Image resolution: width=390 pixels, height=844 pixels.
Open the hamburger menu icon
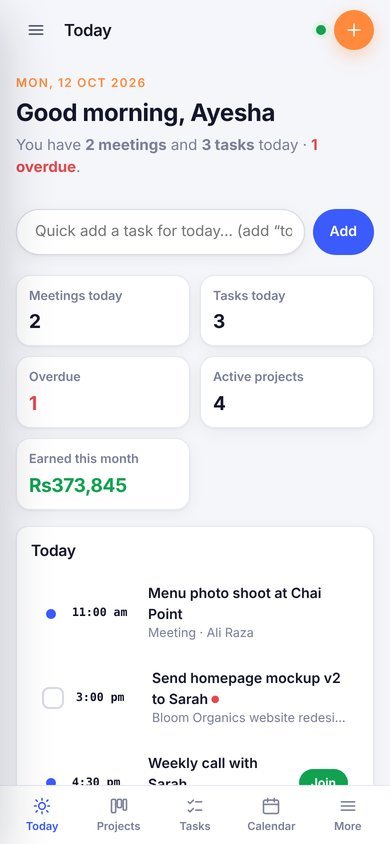(x=36, y=30)
